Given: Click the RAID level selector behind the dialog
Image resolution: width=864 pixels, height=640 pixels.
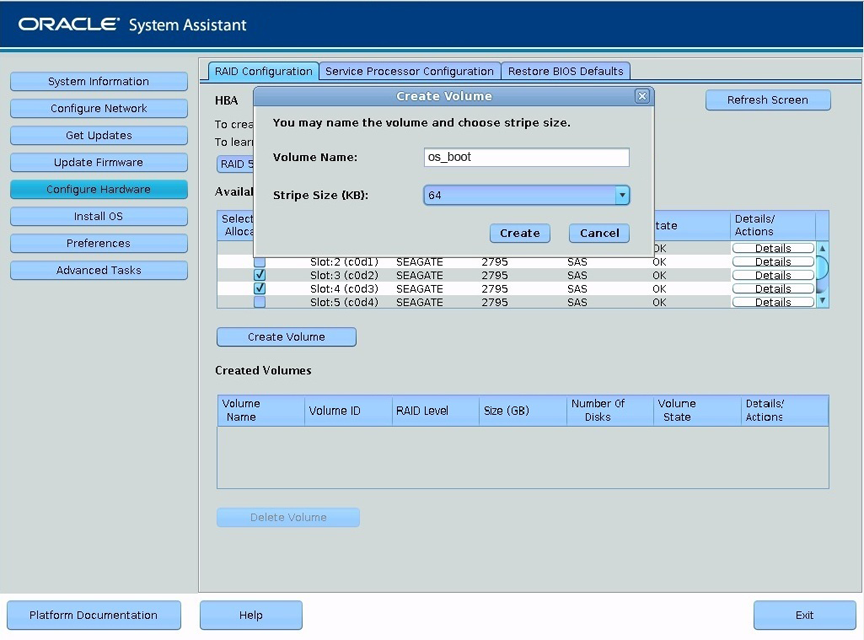Looking at the screenshot, I should tap(235, 164).
